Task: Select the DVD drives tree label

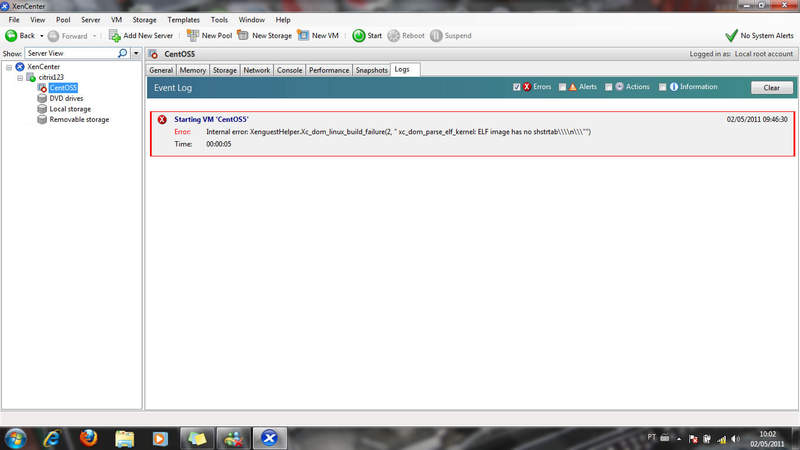Action: pos(66,98)
